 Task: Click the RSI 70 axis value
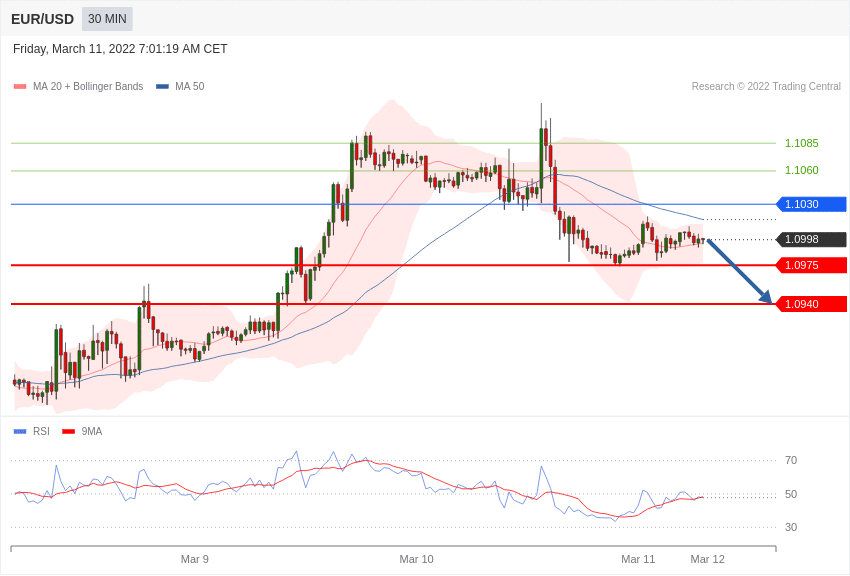coord(791,460)
